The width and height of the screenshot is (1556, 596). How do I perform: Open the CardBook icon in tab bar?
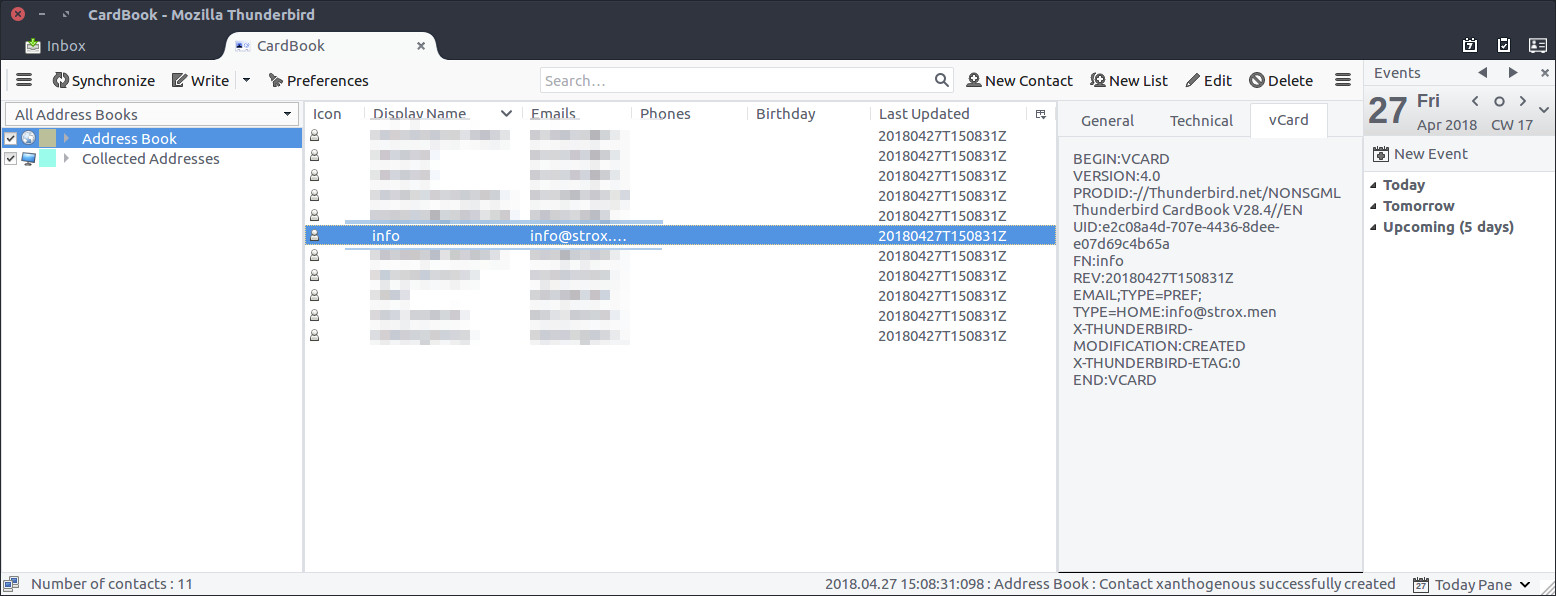point(1537,45)
